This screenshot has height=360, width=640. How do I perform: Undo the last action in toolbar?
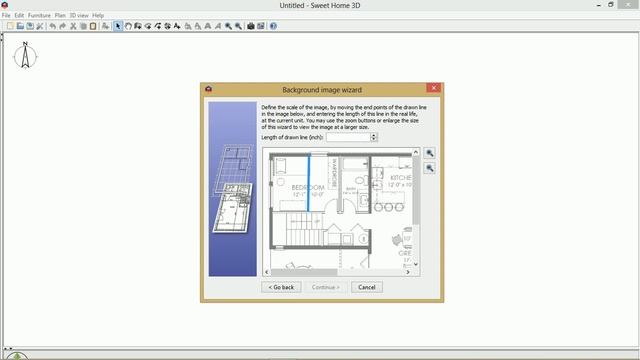pyautogui.click(x=53, y=26)
